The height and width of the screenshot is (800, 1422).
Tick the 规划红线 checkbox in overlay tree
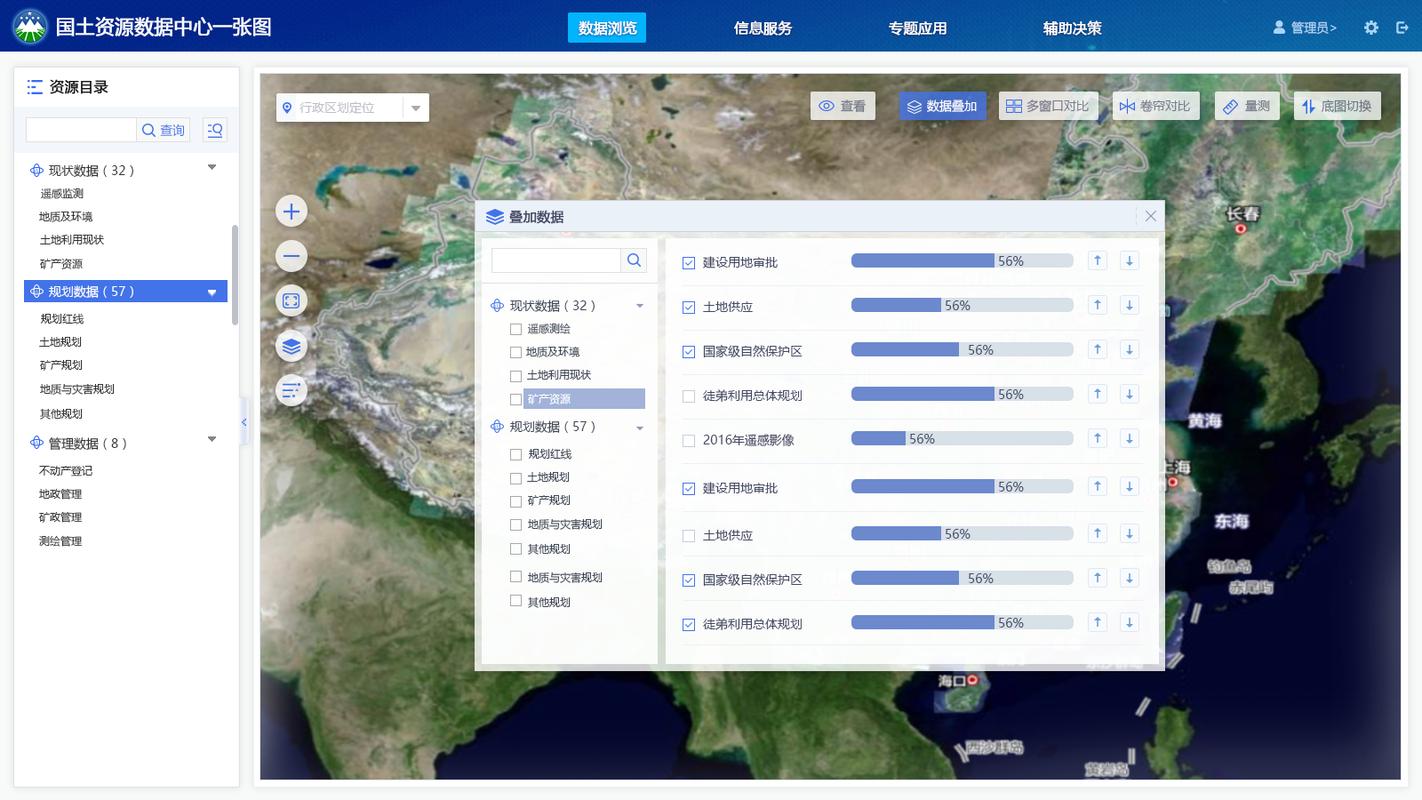click(516, 454)
